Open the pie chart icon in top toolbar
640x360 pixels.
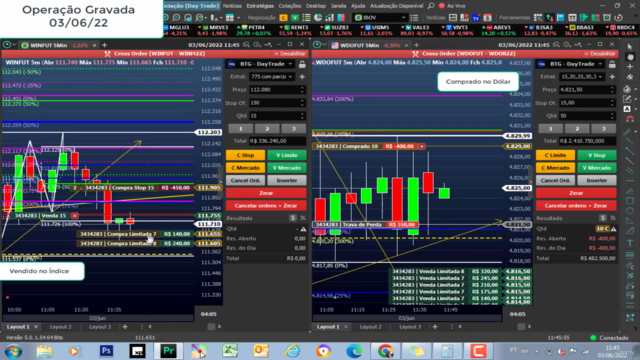(318, 18)
